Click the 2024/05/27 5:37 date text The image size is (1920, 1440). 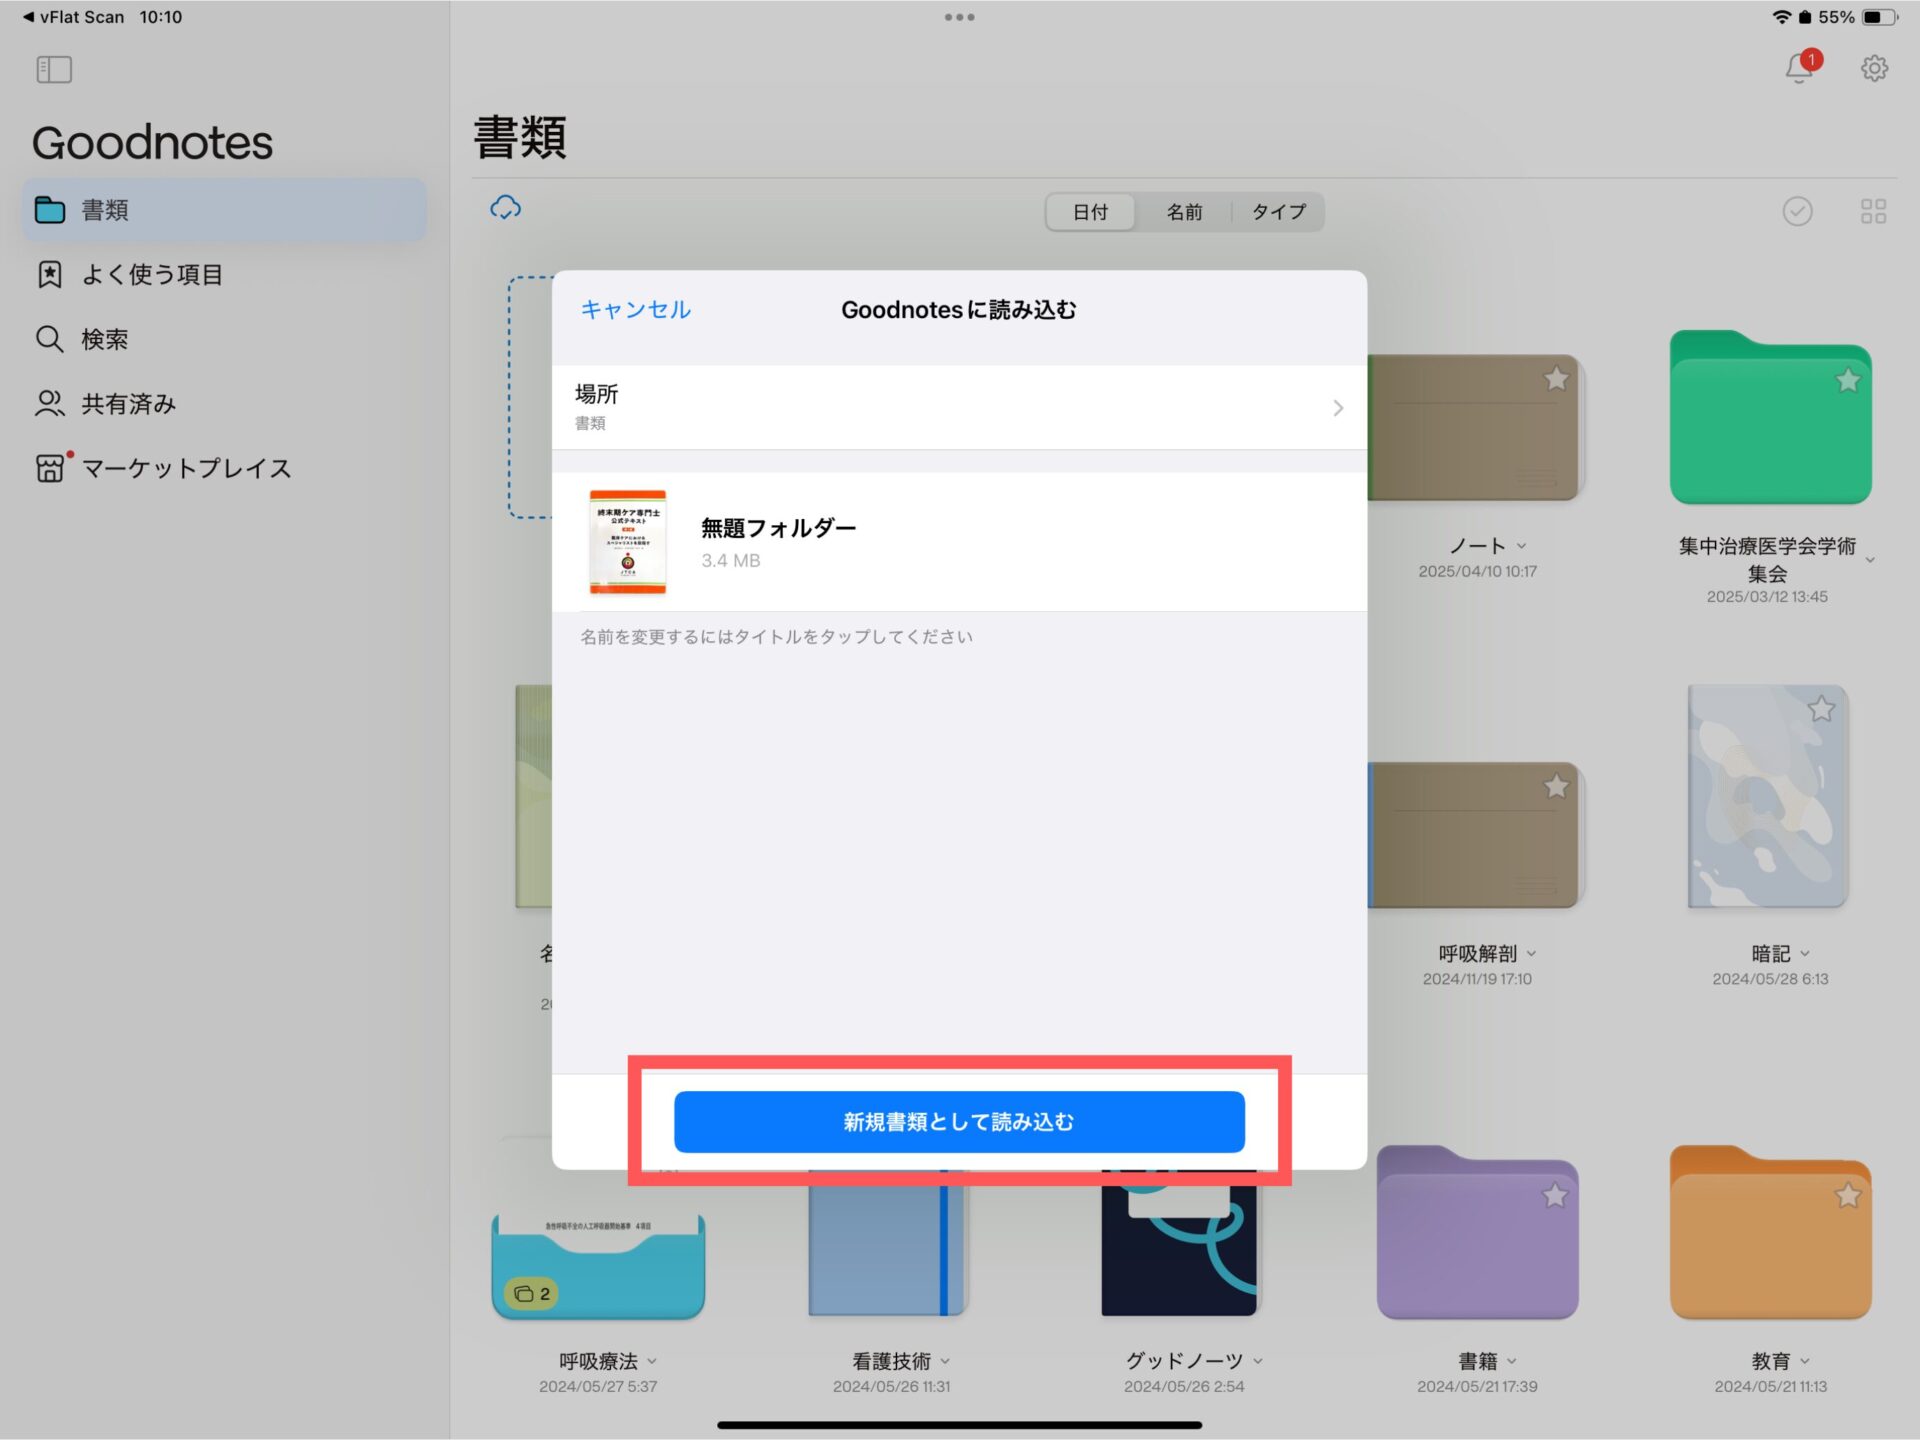click(x=598, y=1387)
